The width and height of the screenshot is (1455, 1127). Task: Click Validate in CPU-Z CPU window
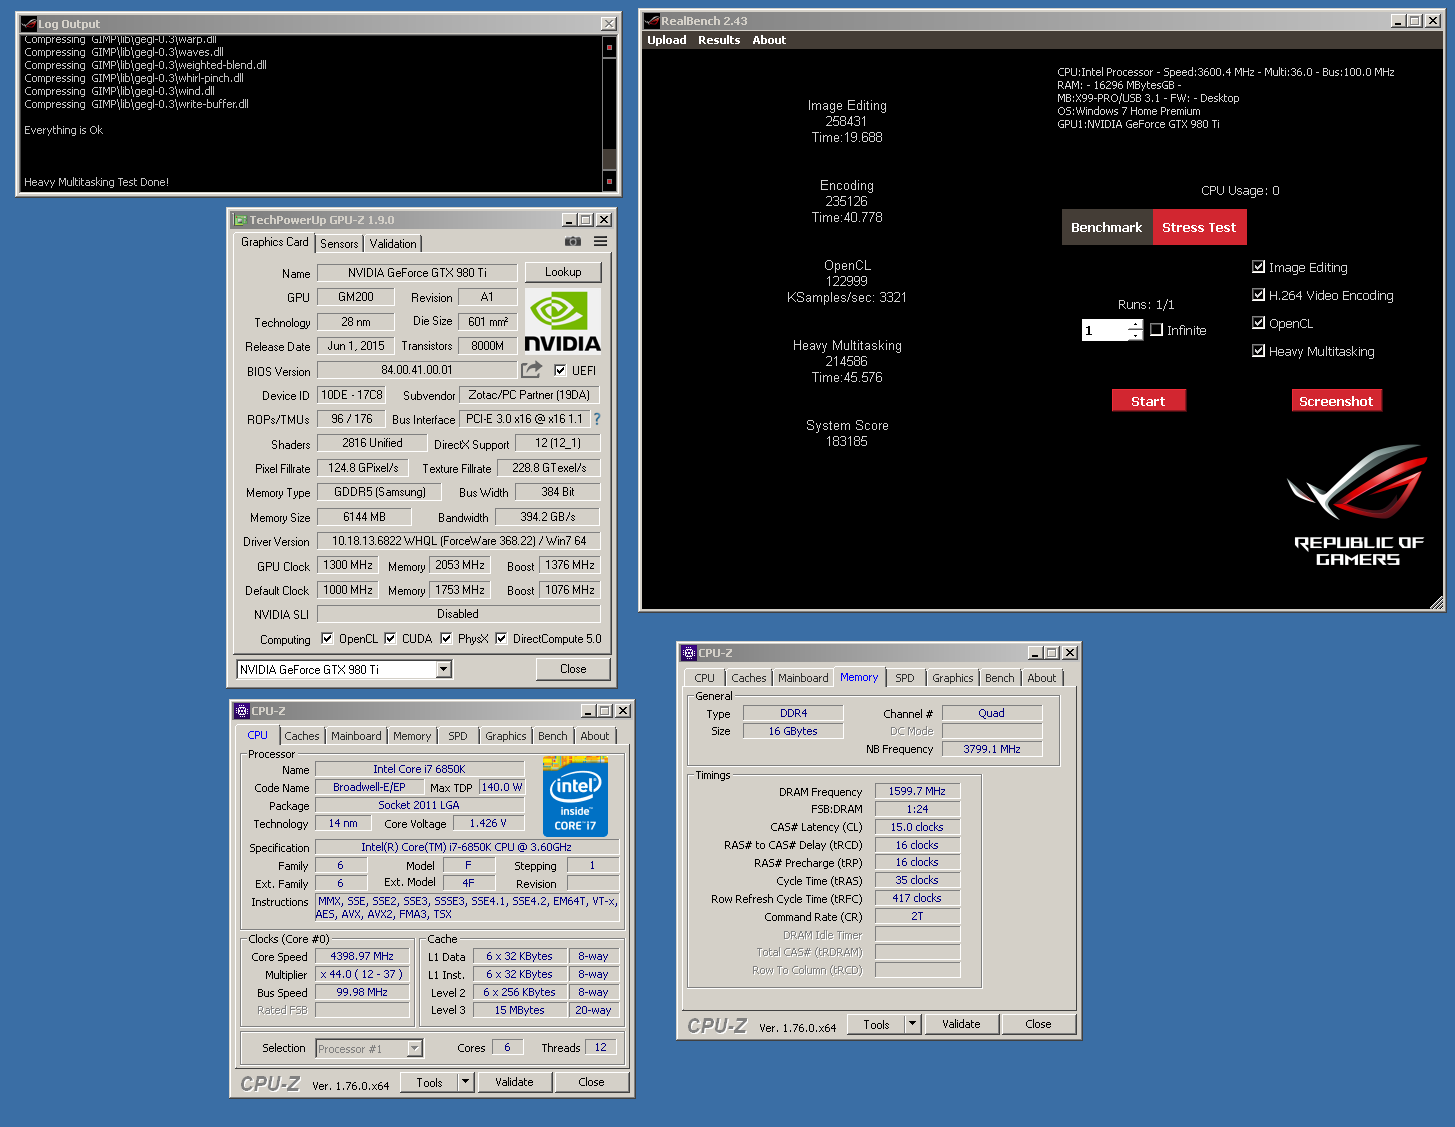pos(514,1082)
